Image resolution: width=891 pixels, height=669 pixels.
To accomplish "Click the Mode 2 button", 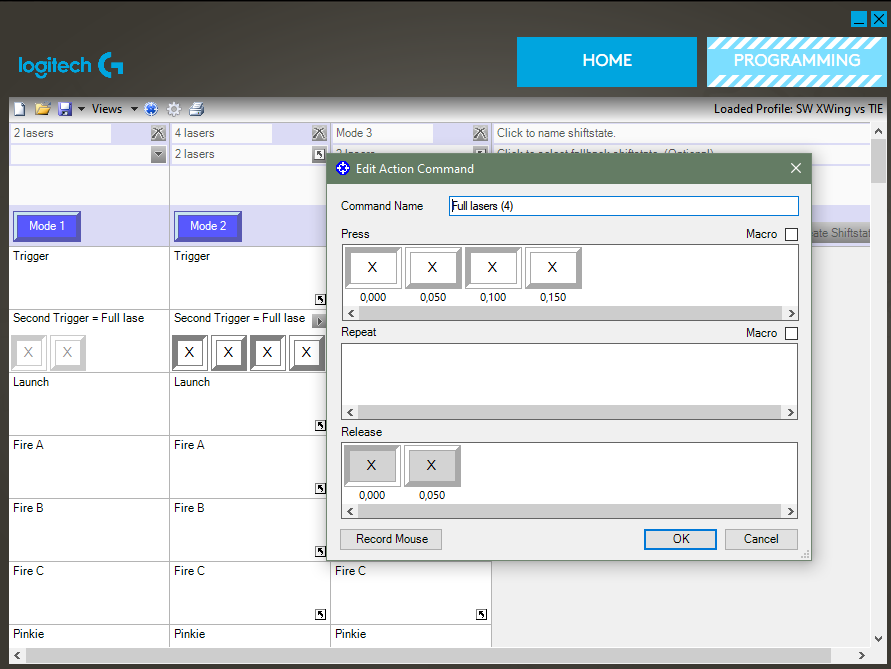I will point(208,226).
